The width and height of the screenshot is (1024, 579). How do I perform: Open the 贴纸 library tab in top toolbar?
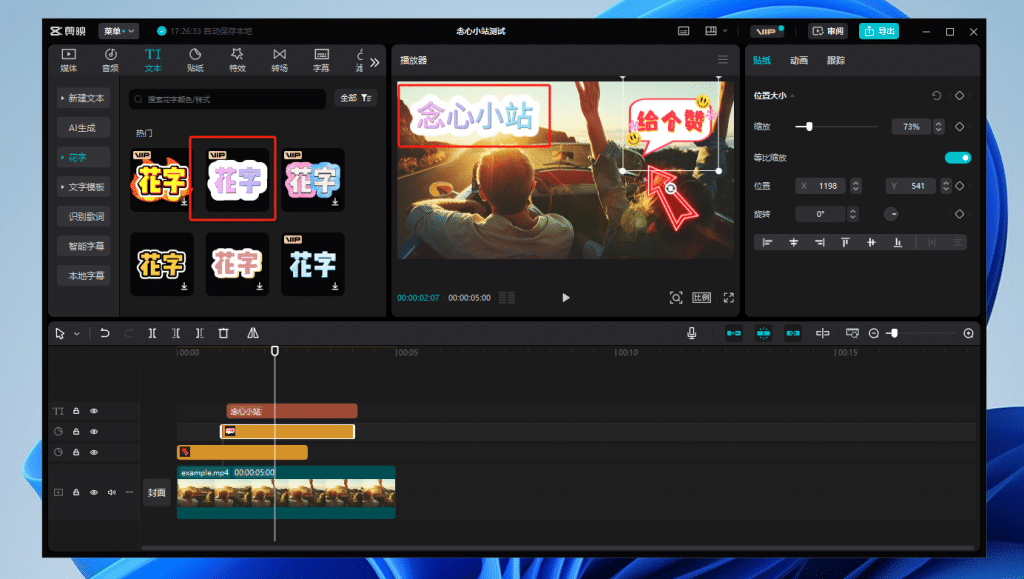(x=195, y=60)
